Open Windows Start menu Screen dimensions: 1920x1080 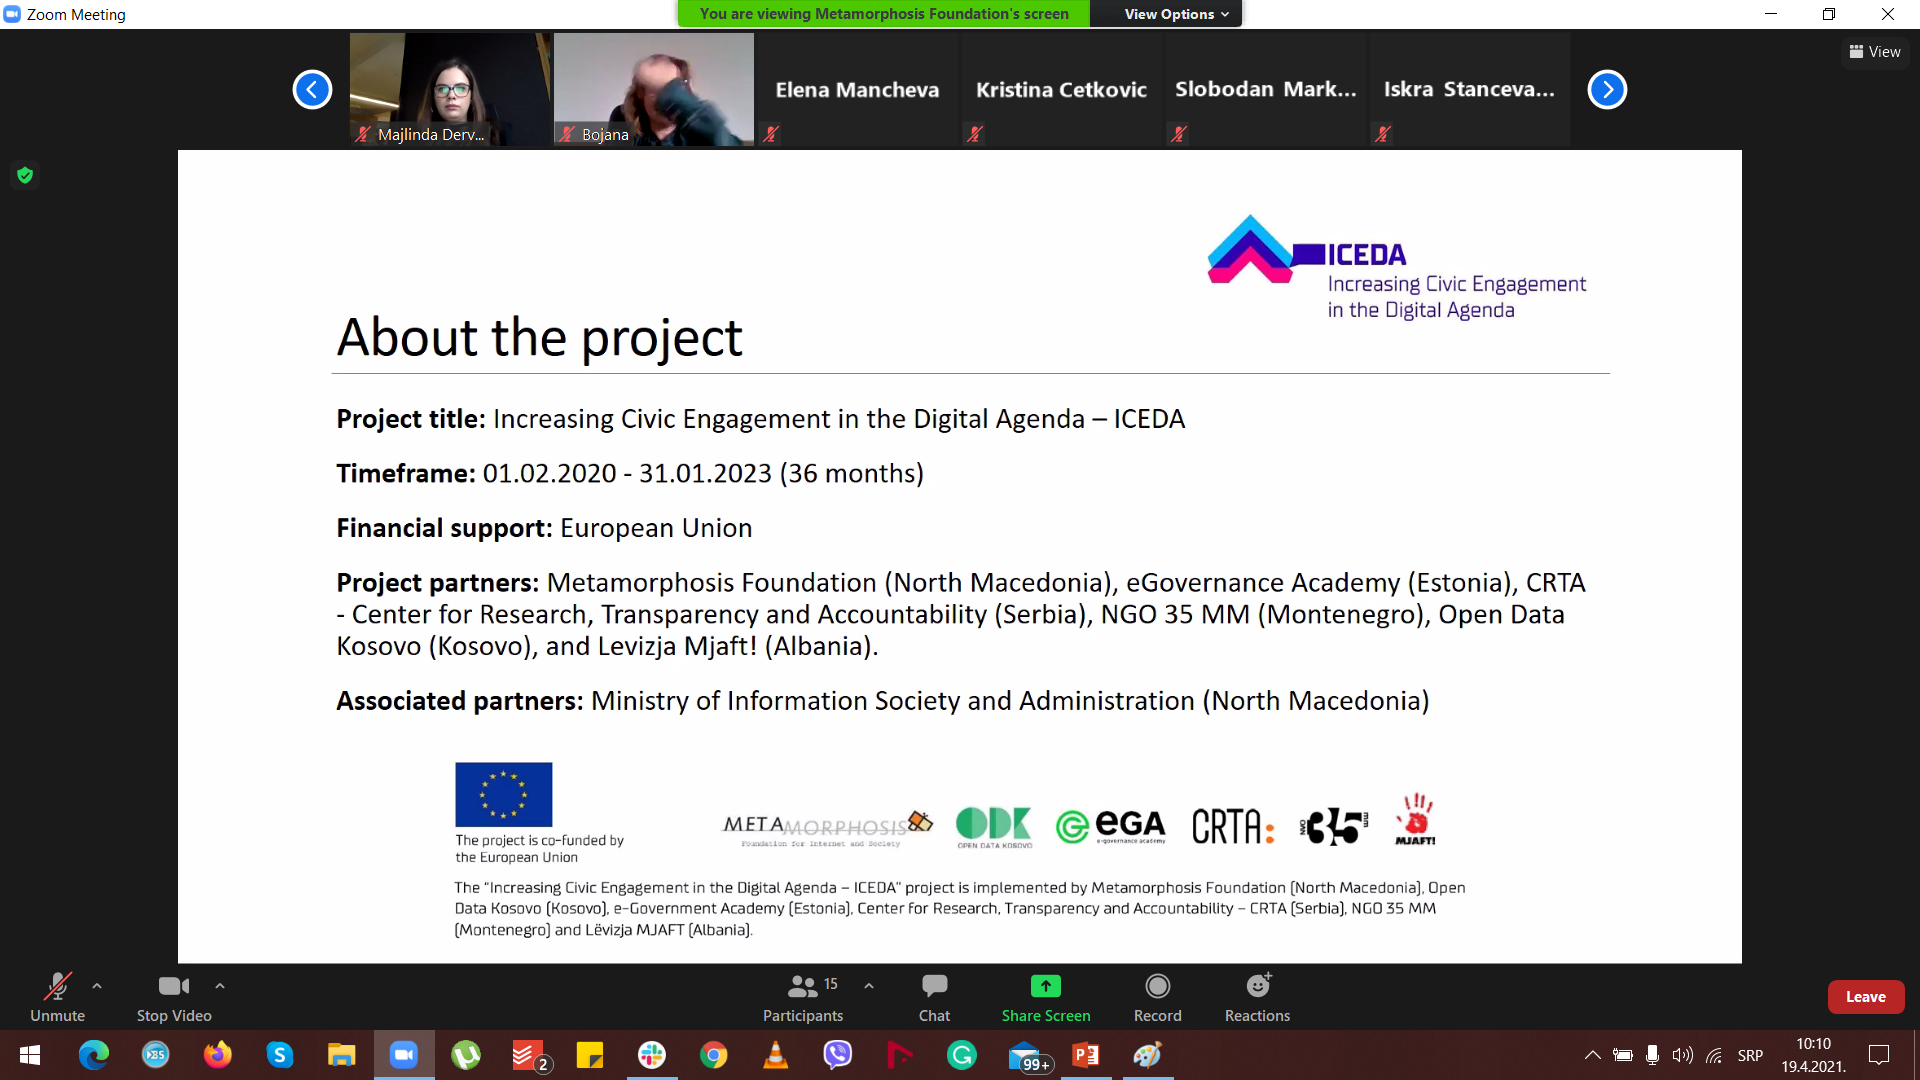[x=30, y=1055]
